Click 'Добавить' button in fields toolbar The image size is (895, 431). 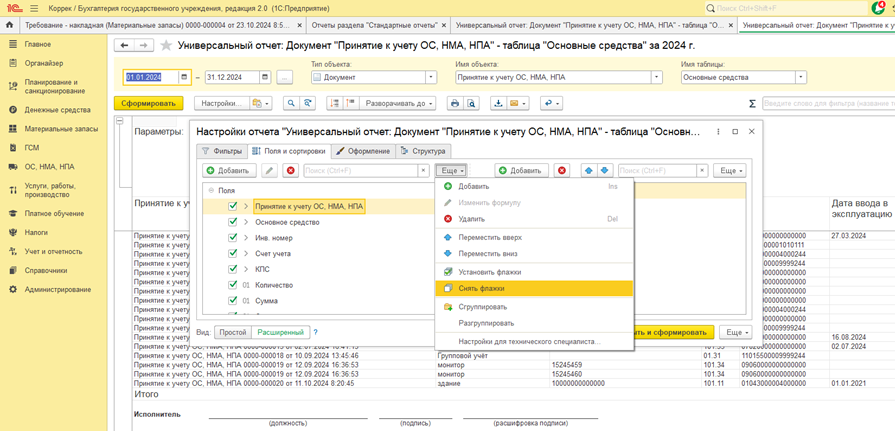(228, 171)
